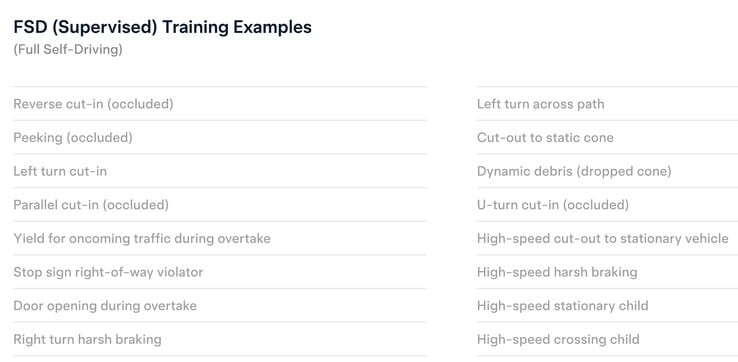
Task: Click blank space right of Peeking (occluded)
Action: click(x=280, y=137)
